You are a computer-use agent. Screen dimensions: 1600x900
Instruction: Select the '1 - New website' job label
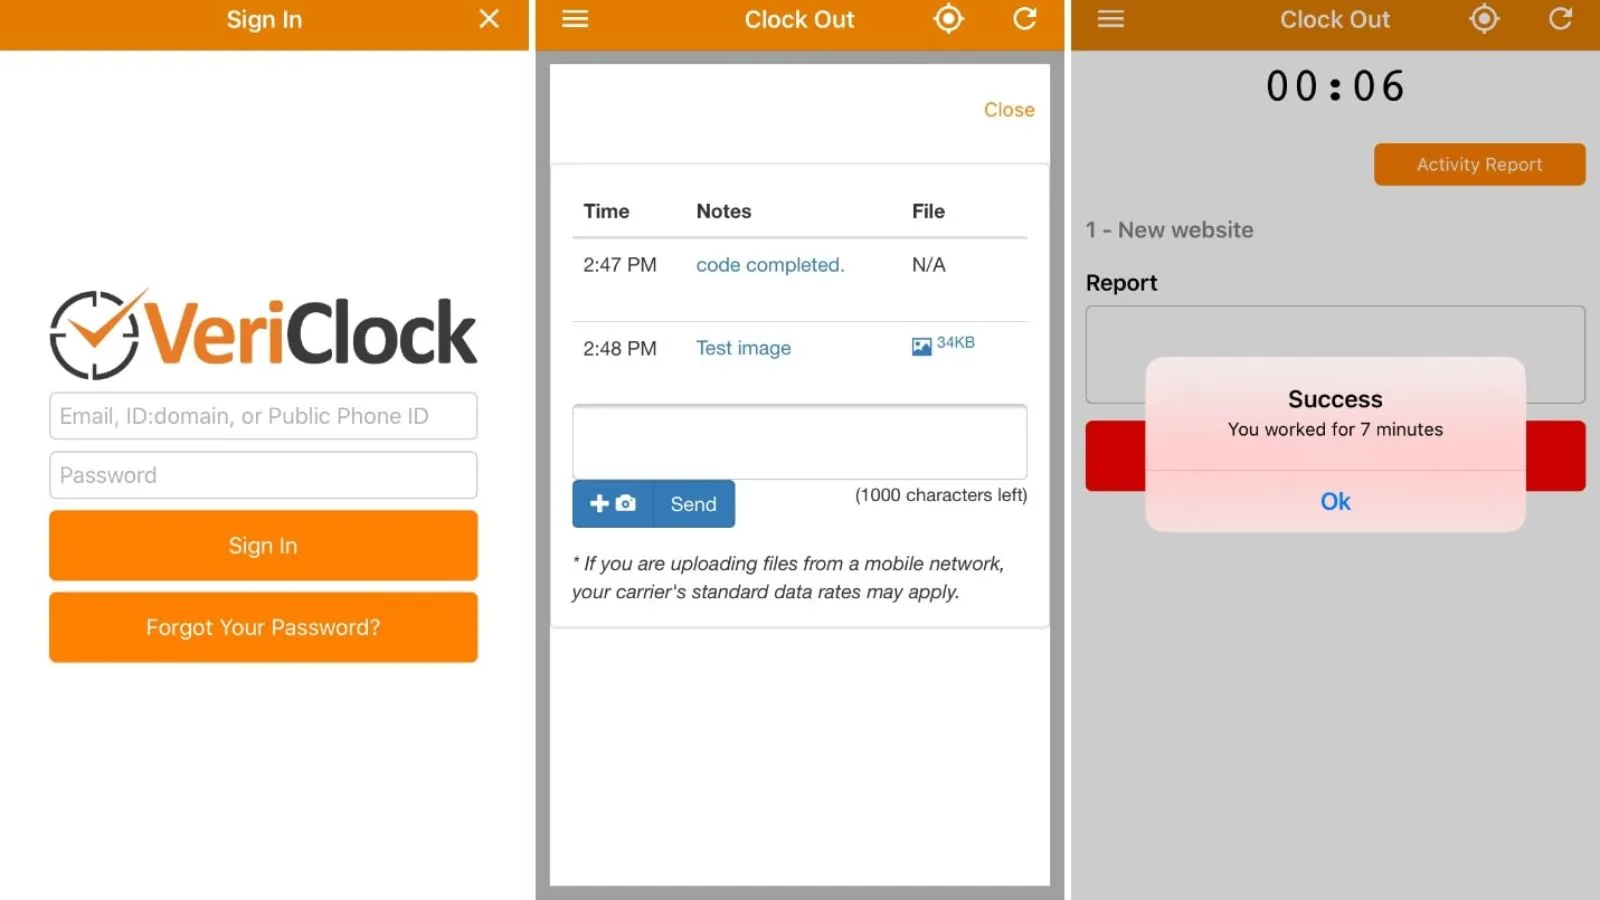click(x=1169, y=230)
